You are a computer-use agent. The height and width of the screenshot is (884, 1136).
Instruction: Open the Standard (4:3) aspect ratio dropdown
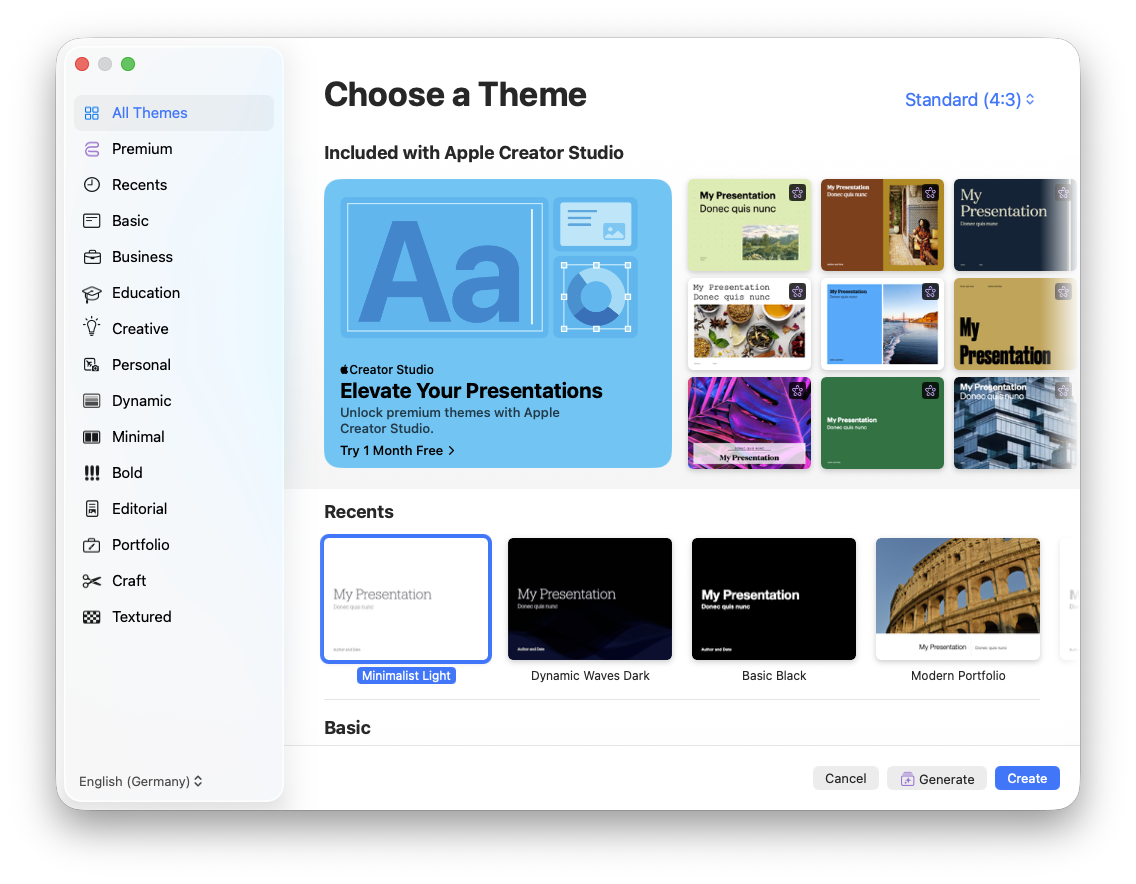pyautogui.click(x=969, y=100)
